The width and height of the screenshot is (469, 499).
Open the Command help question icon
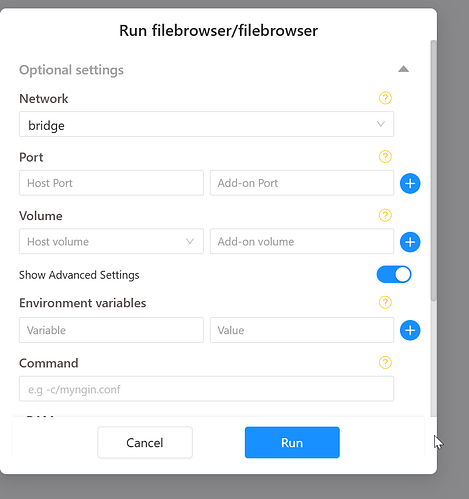(x=385, y=362)
